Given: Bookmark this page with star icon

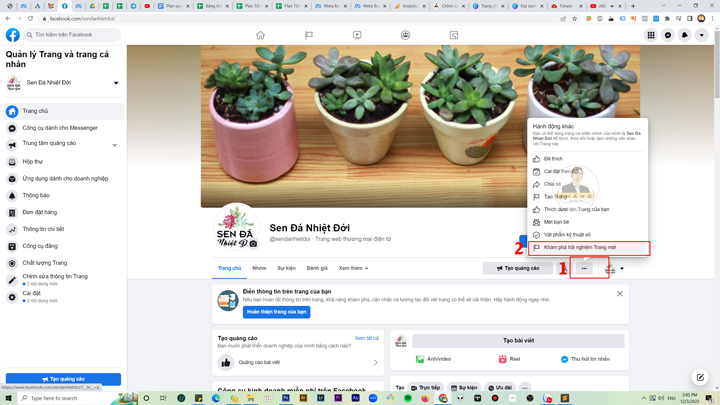Looking at the screenshot, I should pos(574,19).
